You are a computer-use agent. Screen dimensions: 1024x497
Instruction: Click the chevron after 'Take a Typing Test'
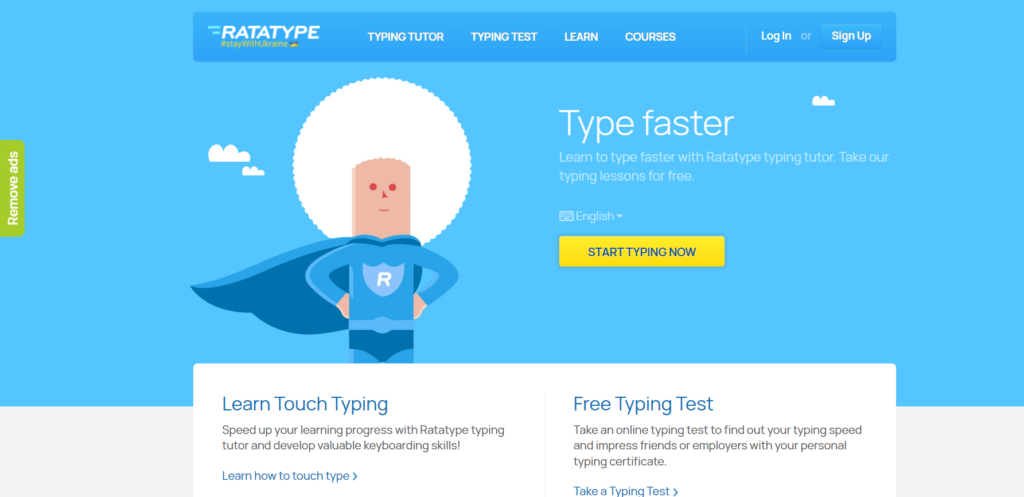coord(676,492)
